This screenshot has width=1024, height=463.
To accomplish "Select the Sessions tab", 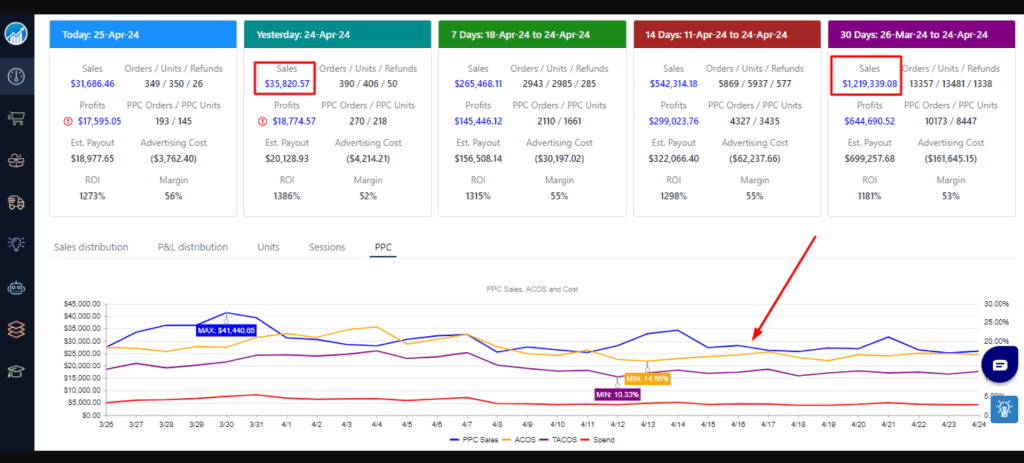I will pyautogui.click(x=326, y=247).
